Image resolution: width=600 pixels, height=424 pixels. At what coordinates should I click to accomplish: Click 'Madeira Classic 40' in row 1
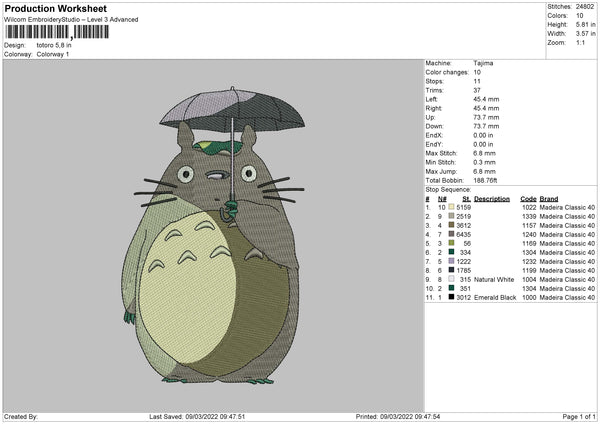567,207
